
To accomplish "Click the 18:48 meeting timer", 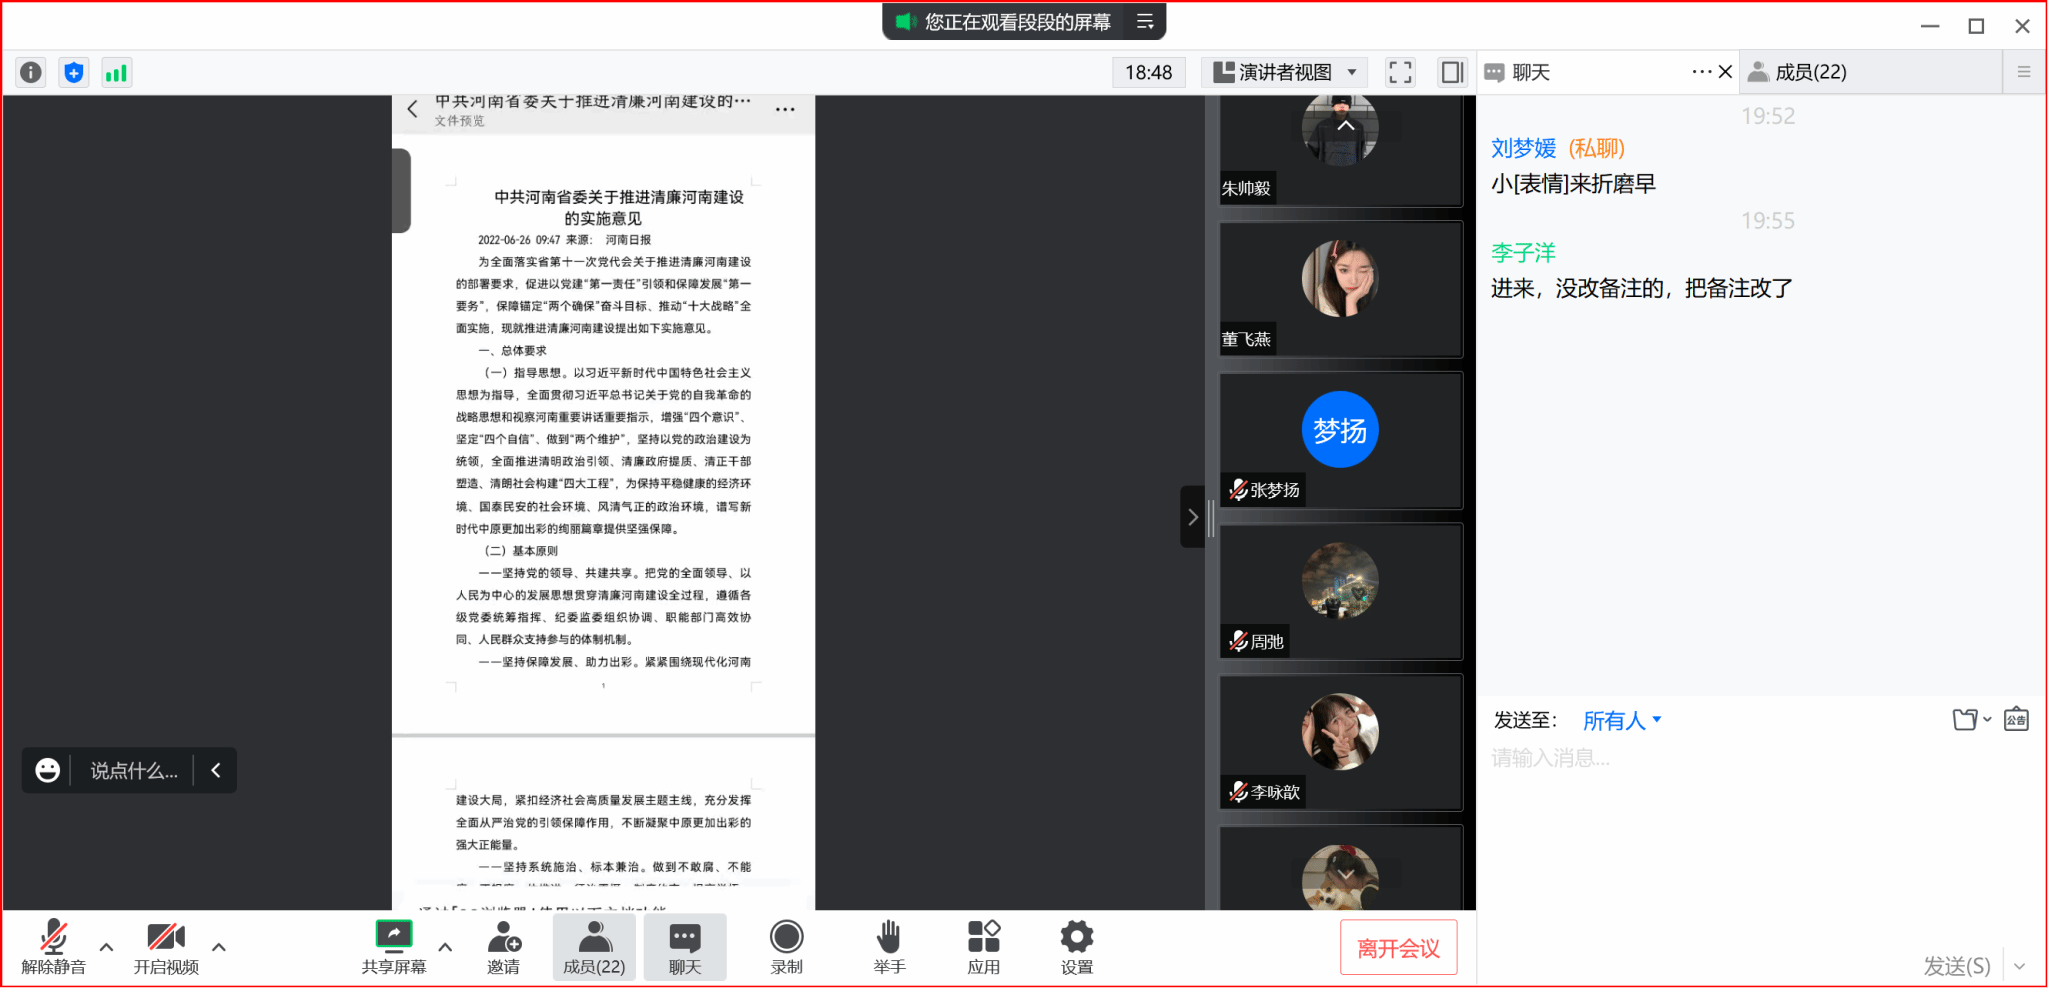I will [x=1148, y=72].
